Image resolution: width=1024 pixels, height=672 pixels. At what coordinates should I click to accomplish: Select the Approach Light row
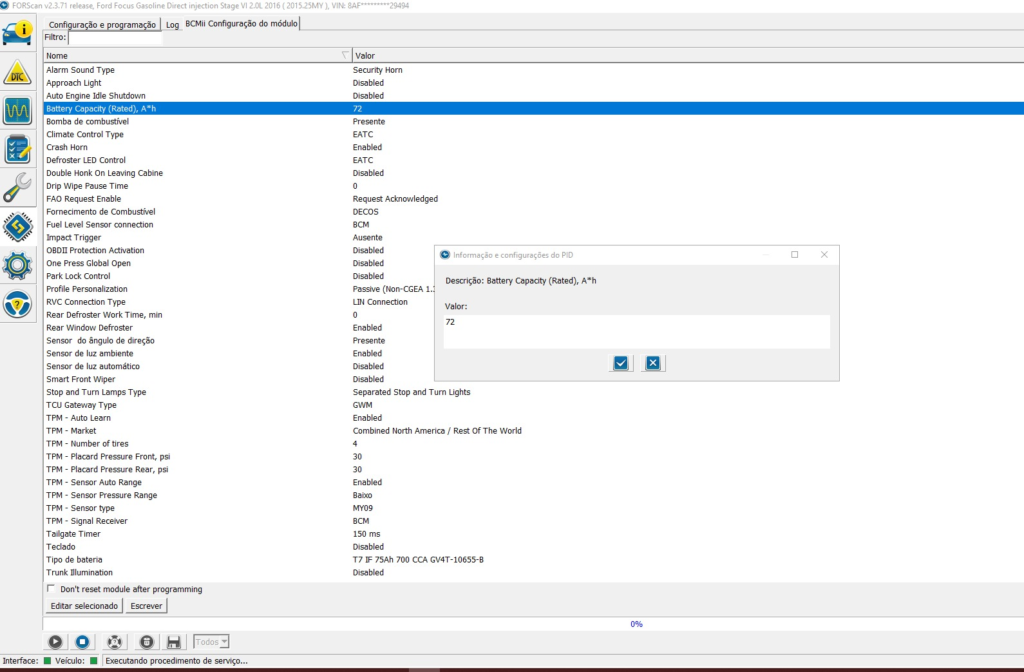pyautogui.click(x=534, y=83)
